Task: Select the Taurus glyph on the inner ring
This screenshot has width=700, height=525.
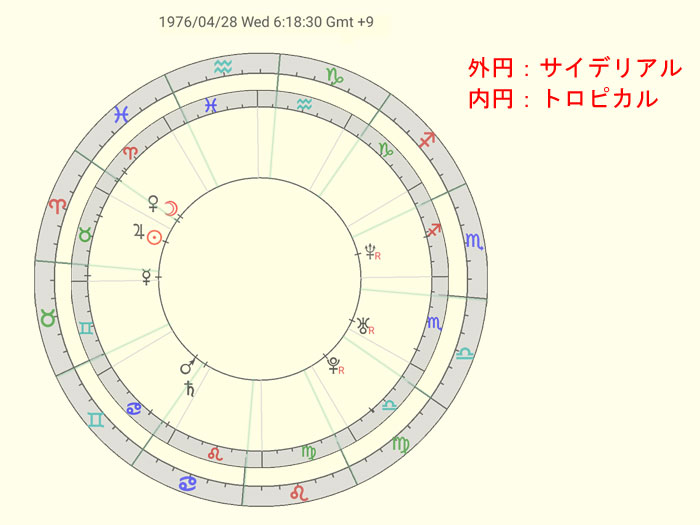Action: (85, 234)
